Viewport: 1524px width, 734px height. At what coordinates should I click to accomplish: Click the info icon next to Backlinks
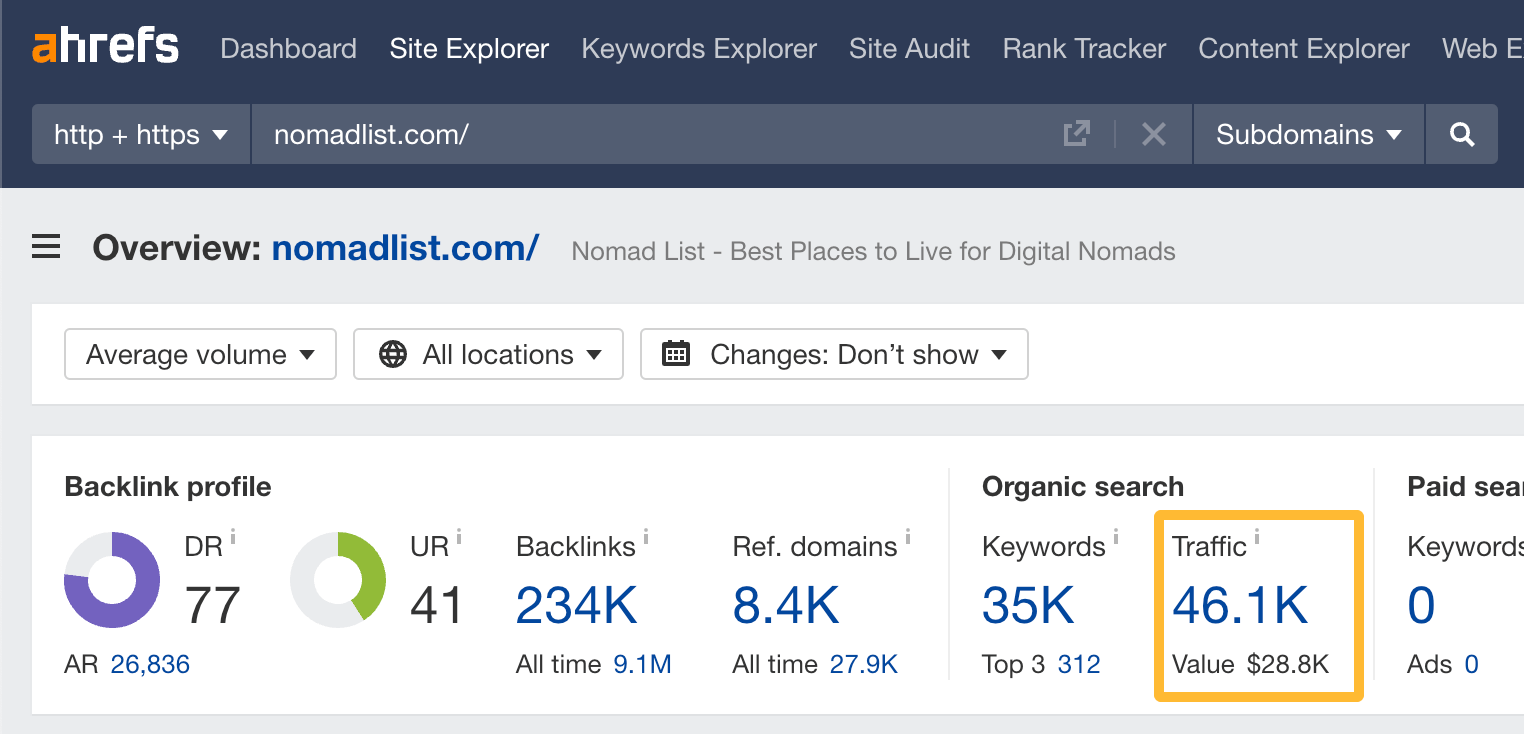[645, 536]
